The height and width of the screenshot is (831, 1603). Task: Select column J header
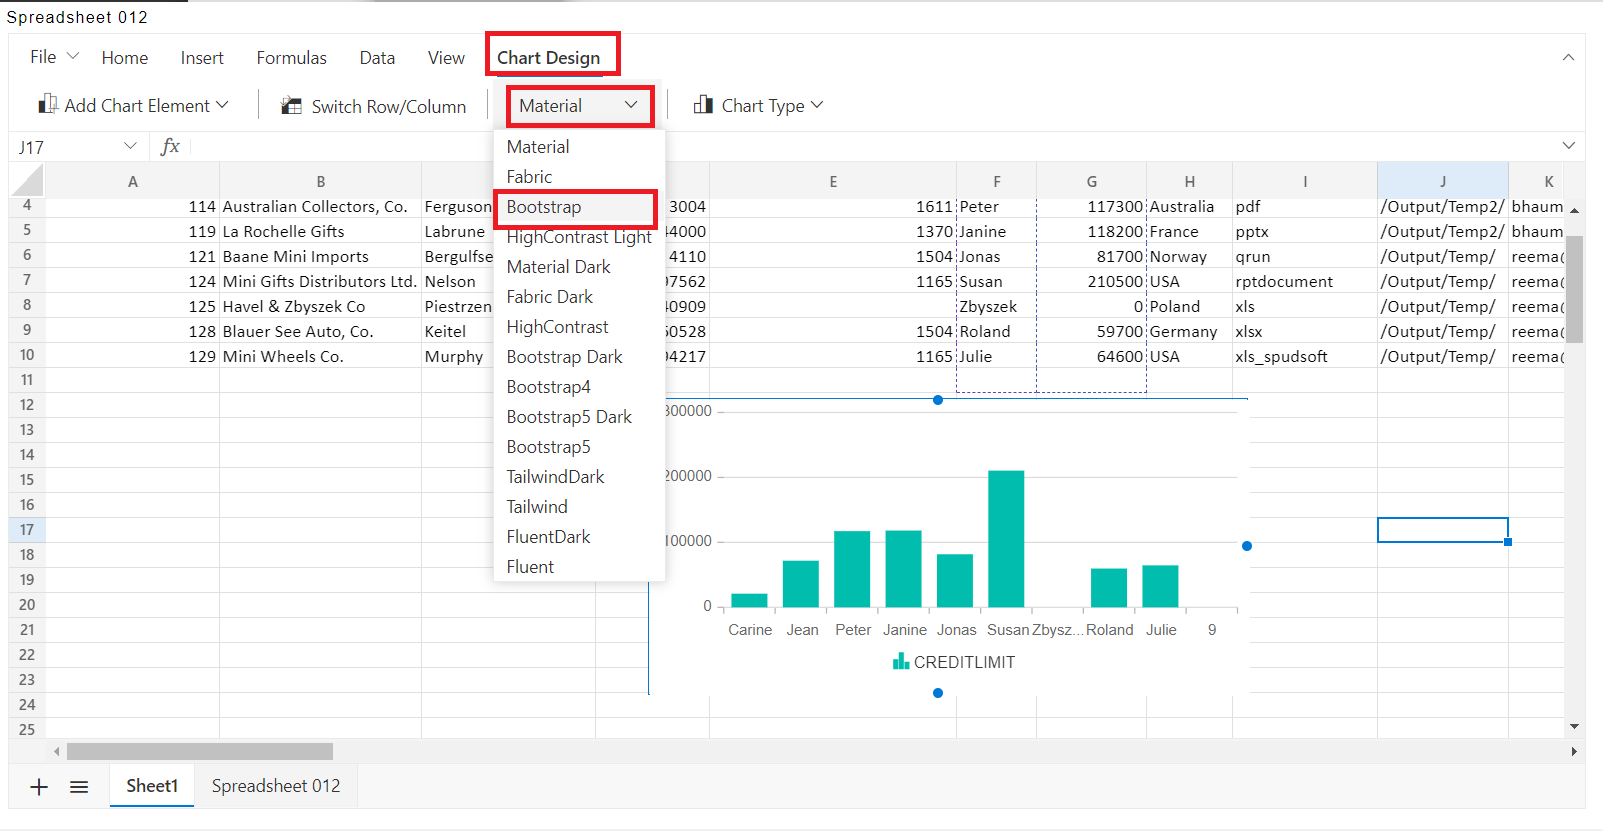1443,181
